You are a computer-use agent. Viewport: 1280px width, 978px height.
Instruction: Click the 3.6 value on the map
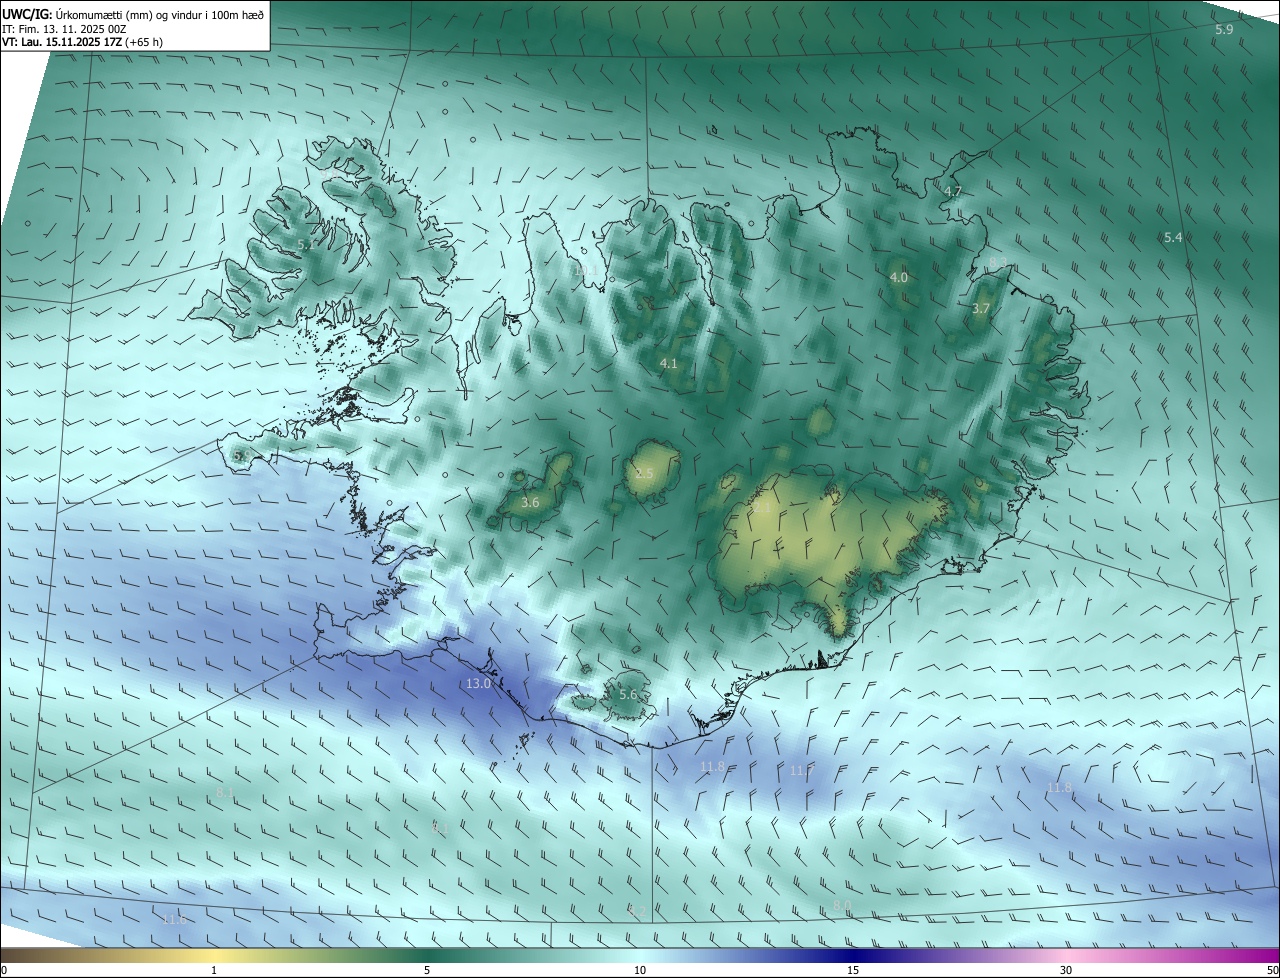pyautogui.click(x=530, y=502)
